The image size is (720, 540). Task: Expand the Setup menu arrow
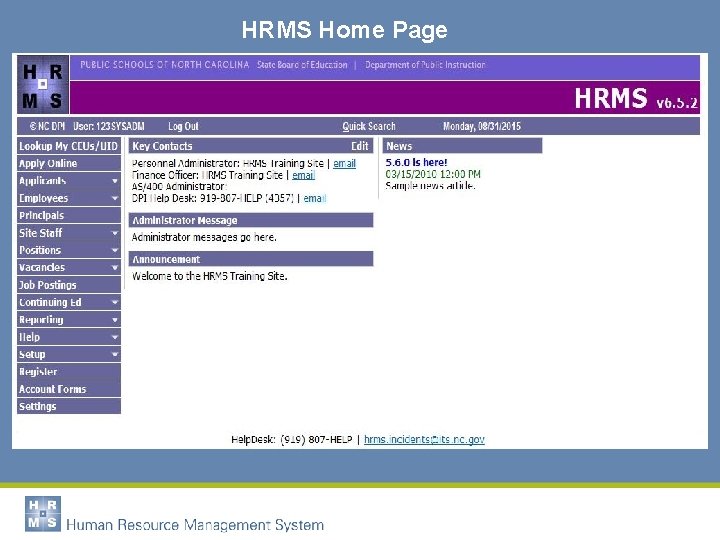tap(115, 354)
